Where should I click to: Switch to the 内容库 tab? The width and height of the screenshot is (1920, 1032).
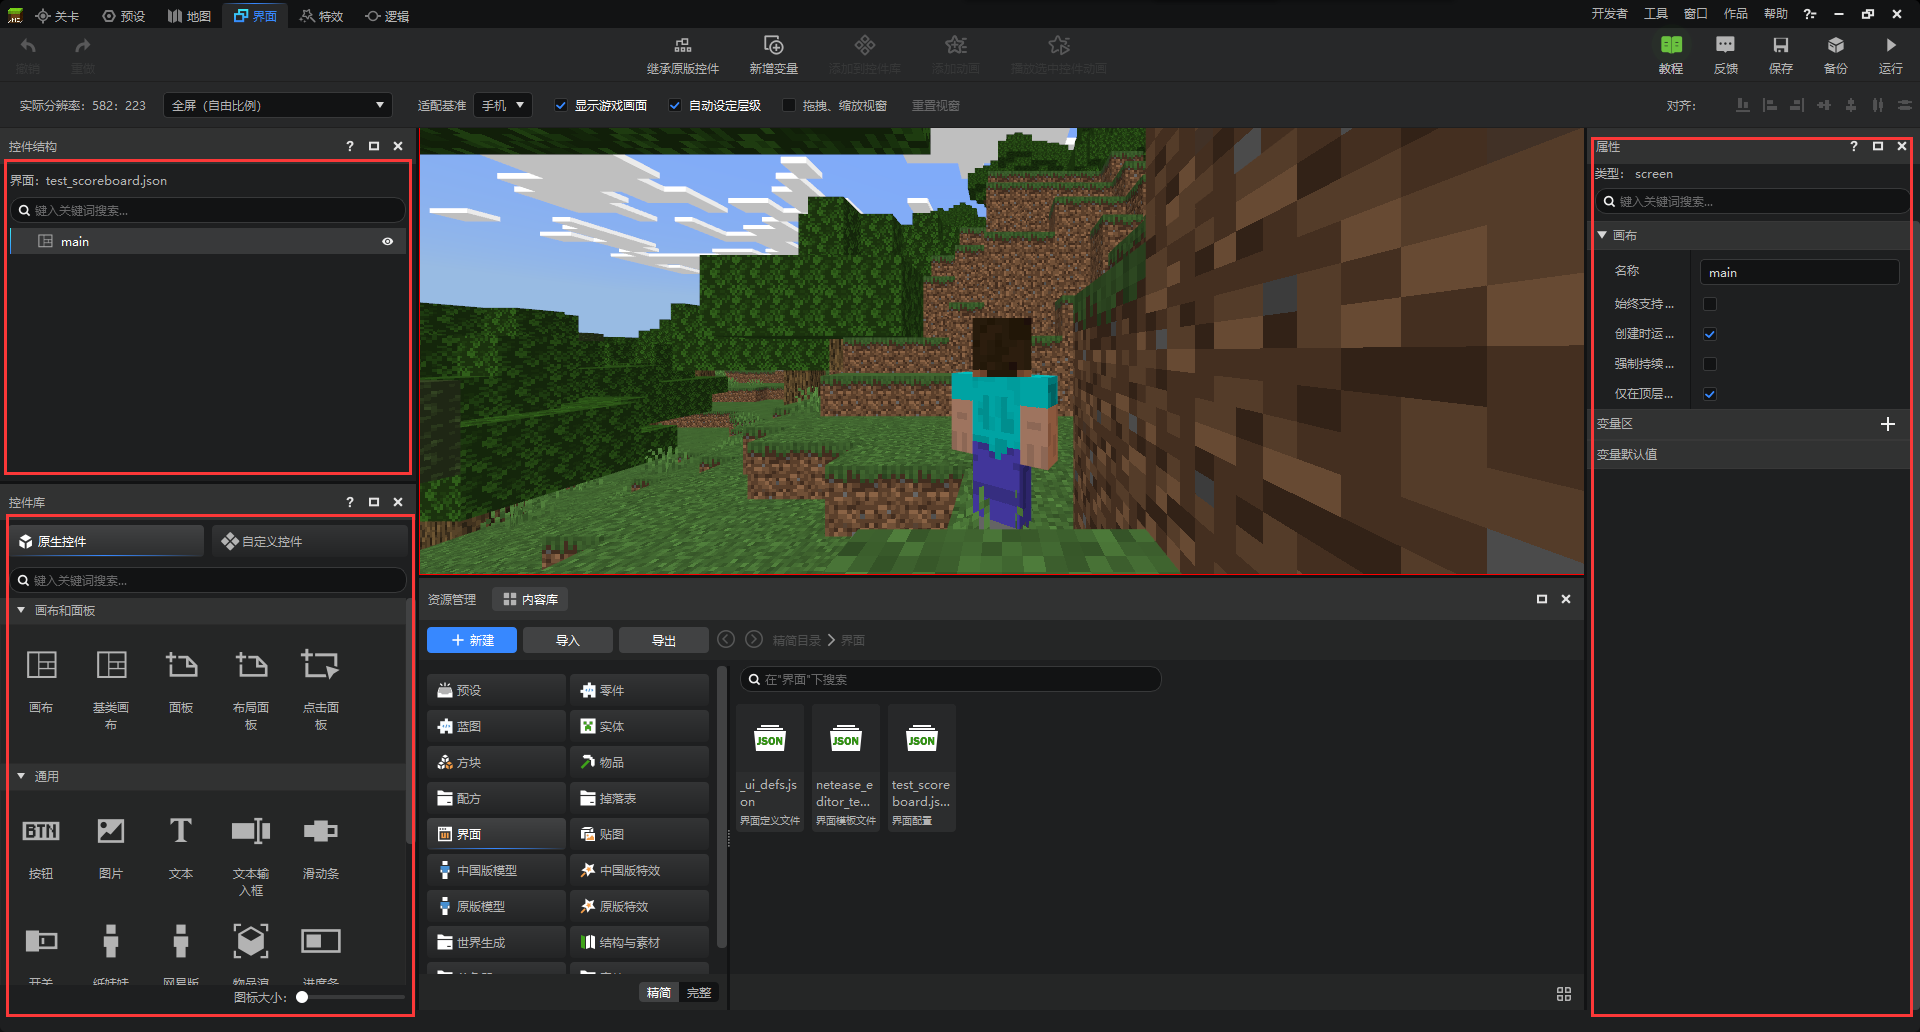[530, 599]
